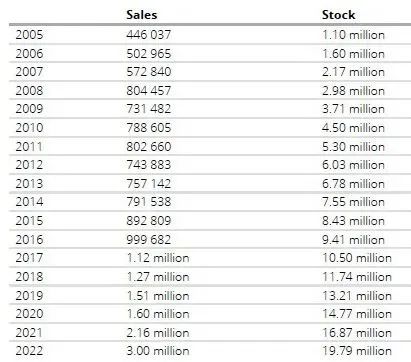Select stock value 19.79 million
The image size is (411, 362).
[357, 351]
